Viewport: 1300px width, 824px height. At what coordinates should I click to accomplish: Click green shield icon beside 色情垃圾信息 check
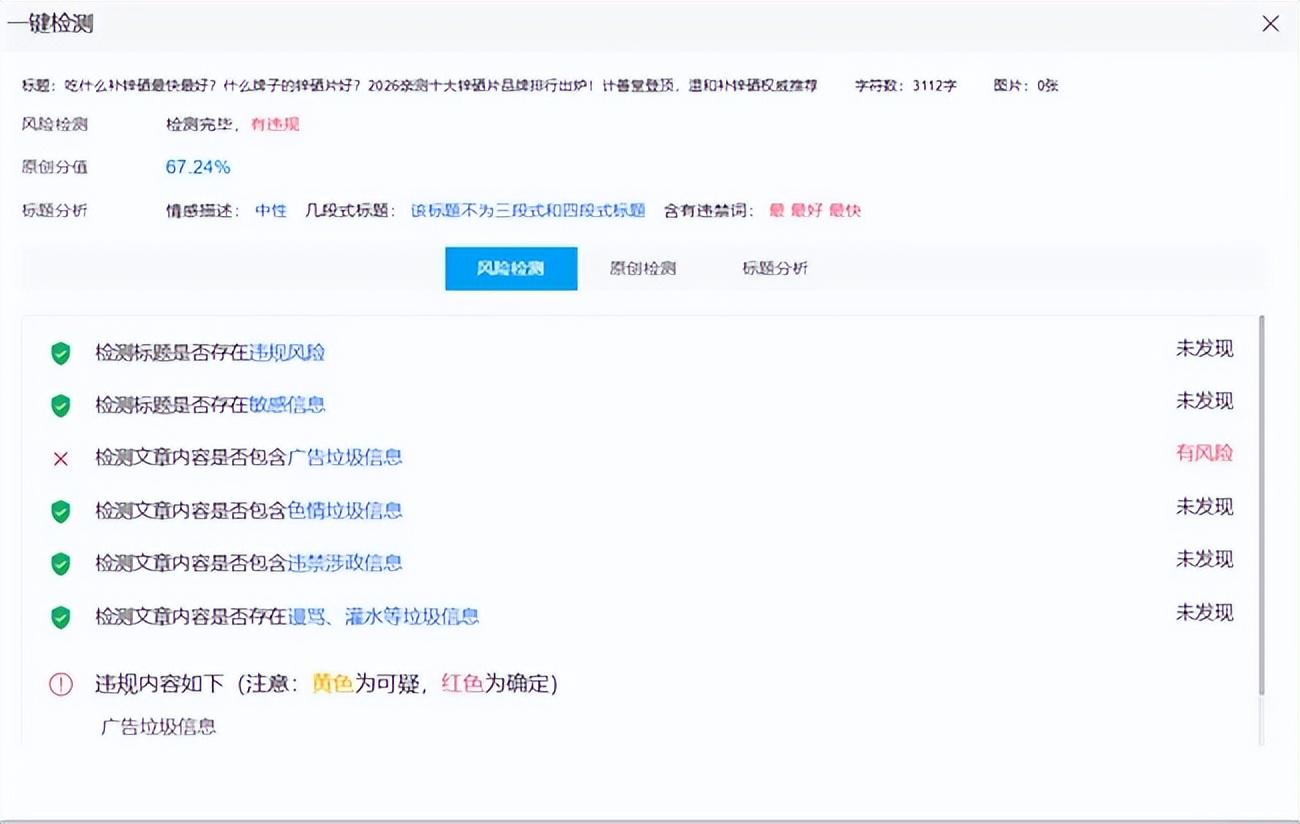pyautogui.click(x=61, y=511)
